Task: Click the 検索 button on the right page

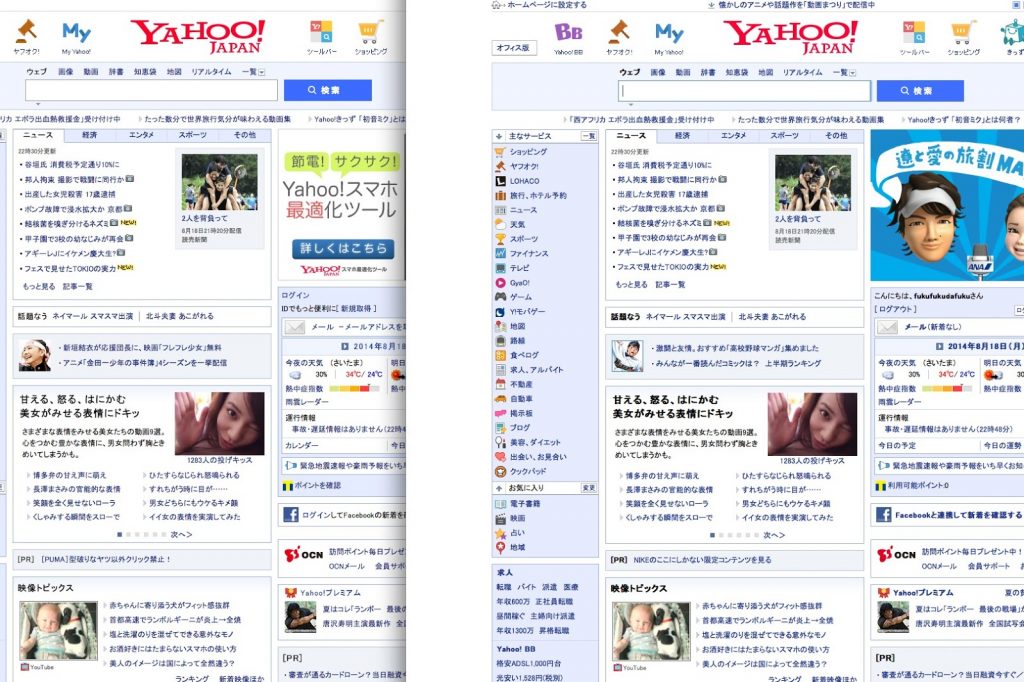Action: [920, 91]
